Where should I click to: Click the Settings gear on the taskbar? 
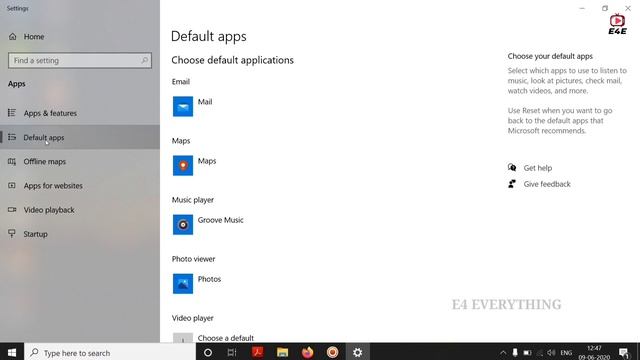pos(358,352)
